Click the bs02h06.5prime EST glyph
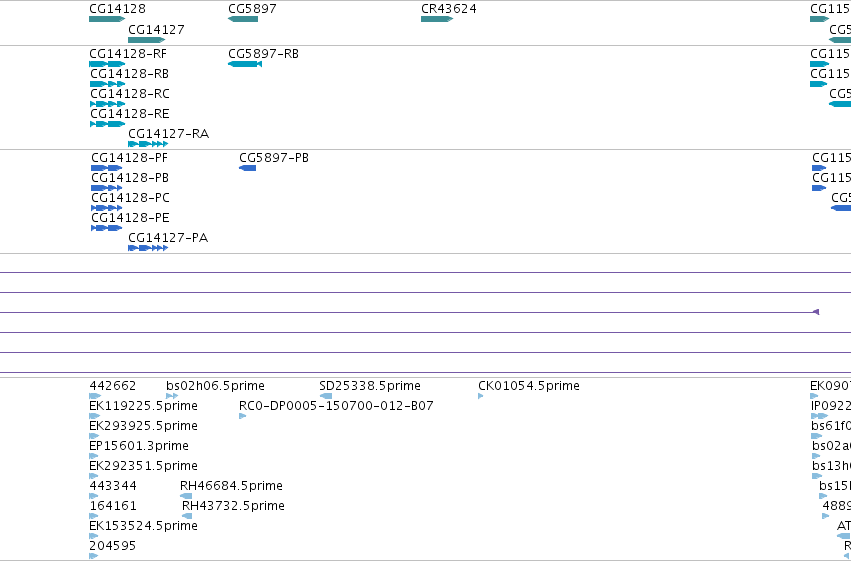 (172, 396)
